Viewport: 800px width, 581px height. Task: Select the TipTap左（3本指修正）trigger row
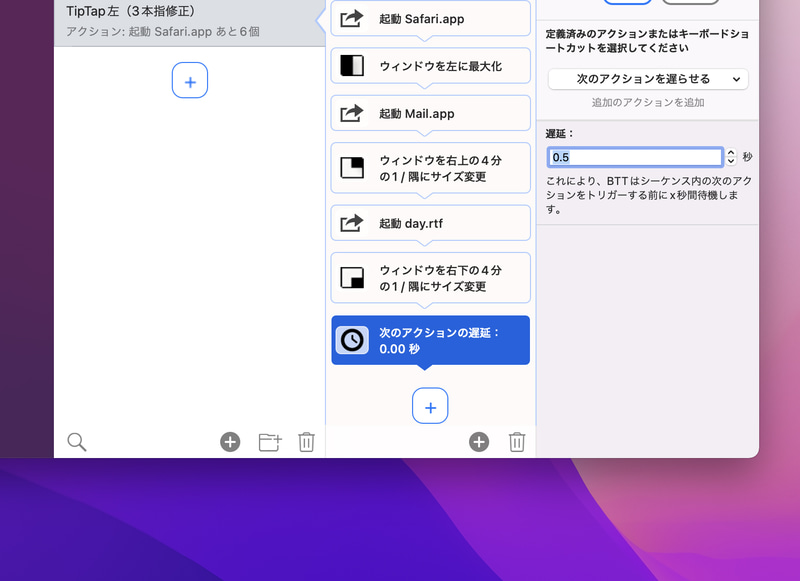point(190,21)
